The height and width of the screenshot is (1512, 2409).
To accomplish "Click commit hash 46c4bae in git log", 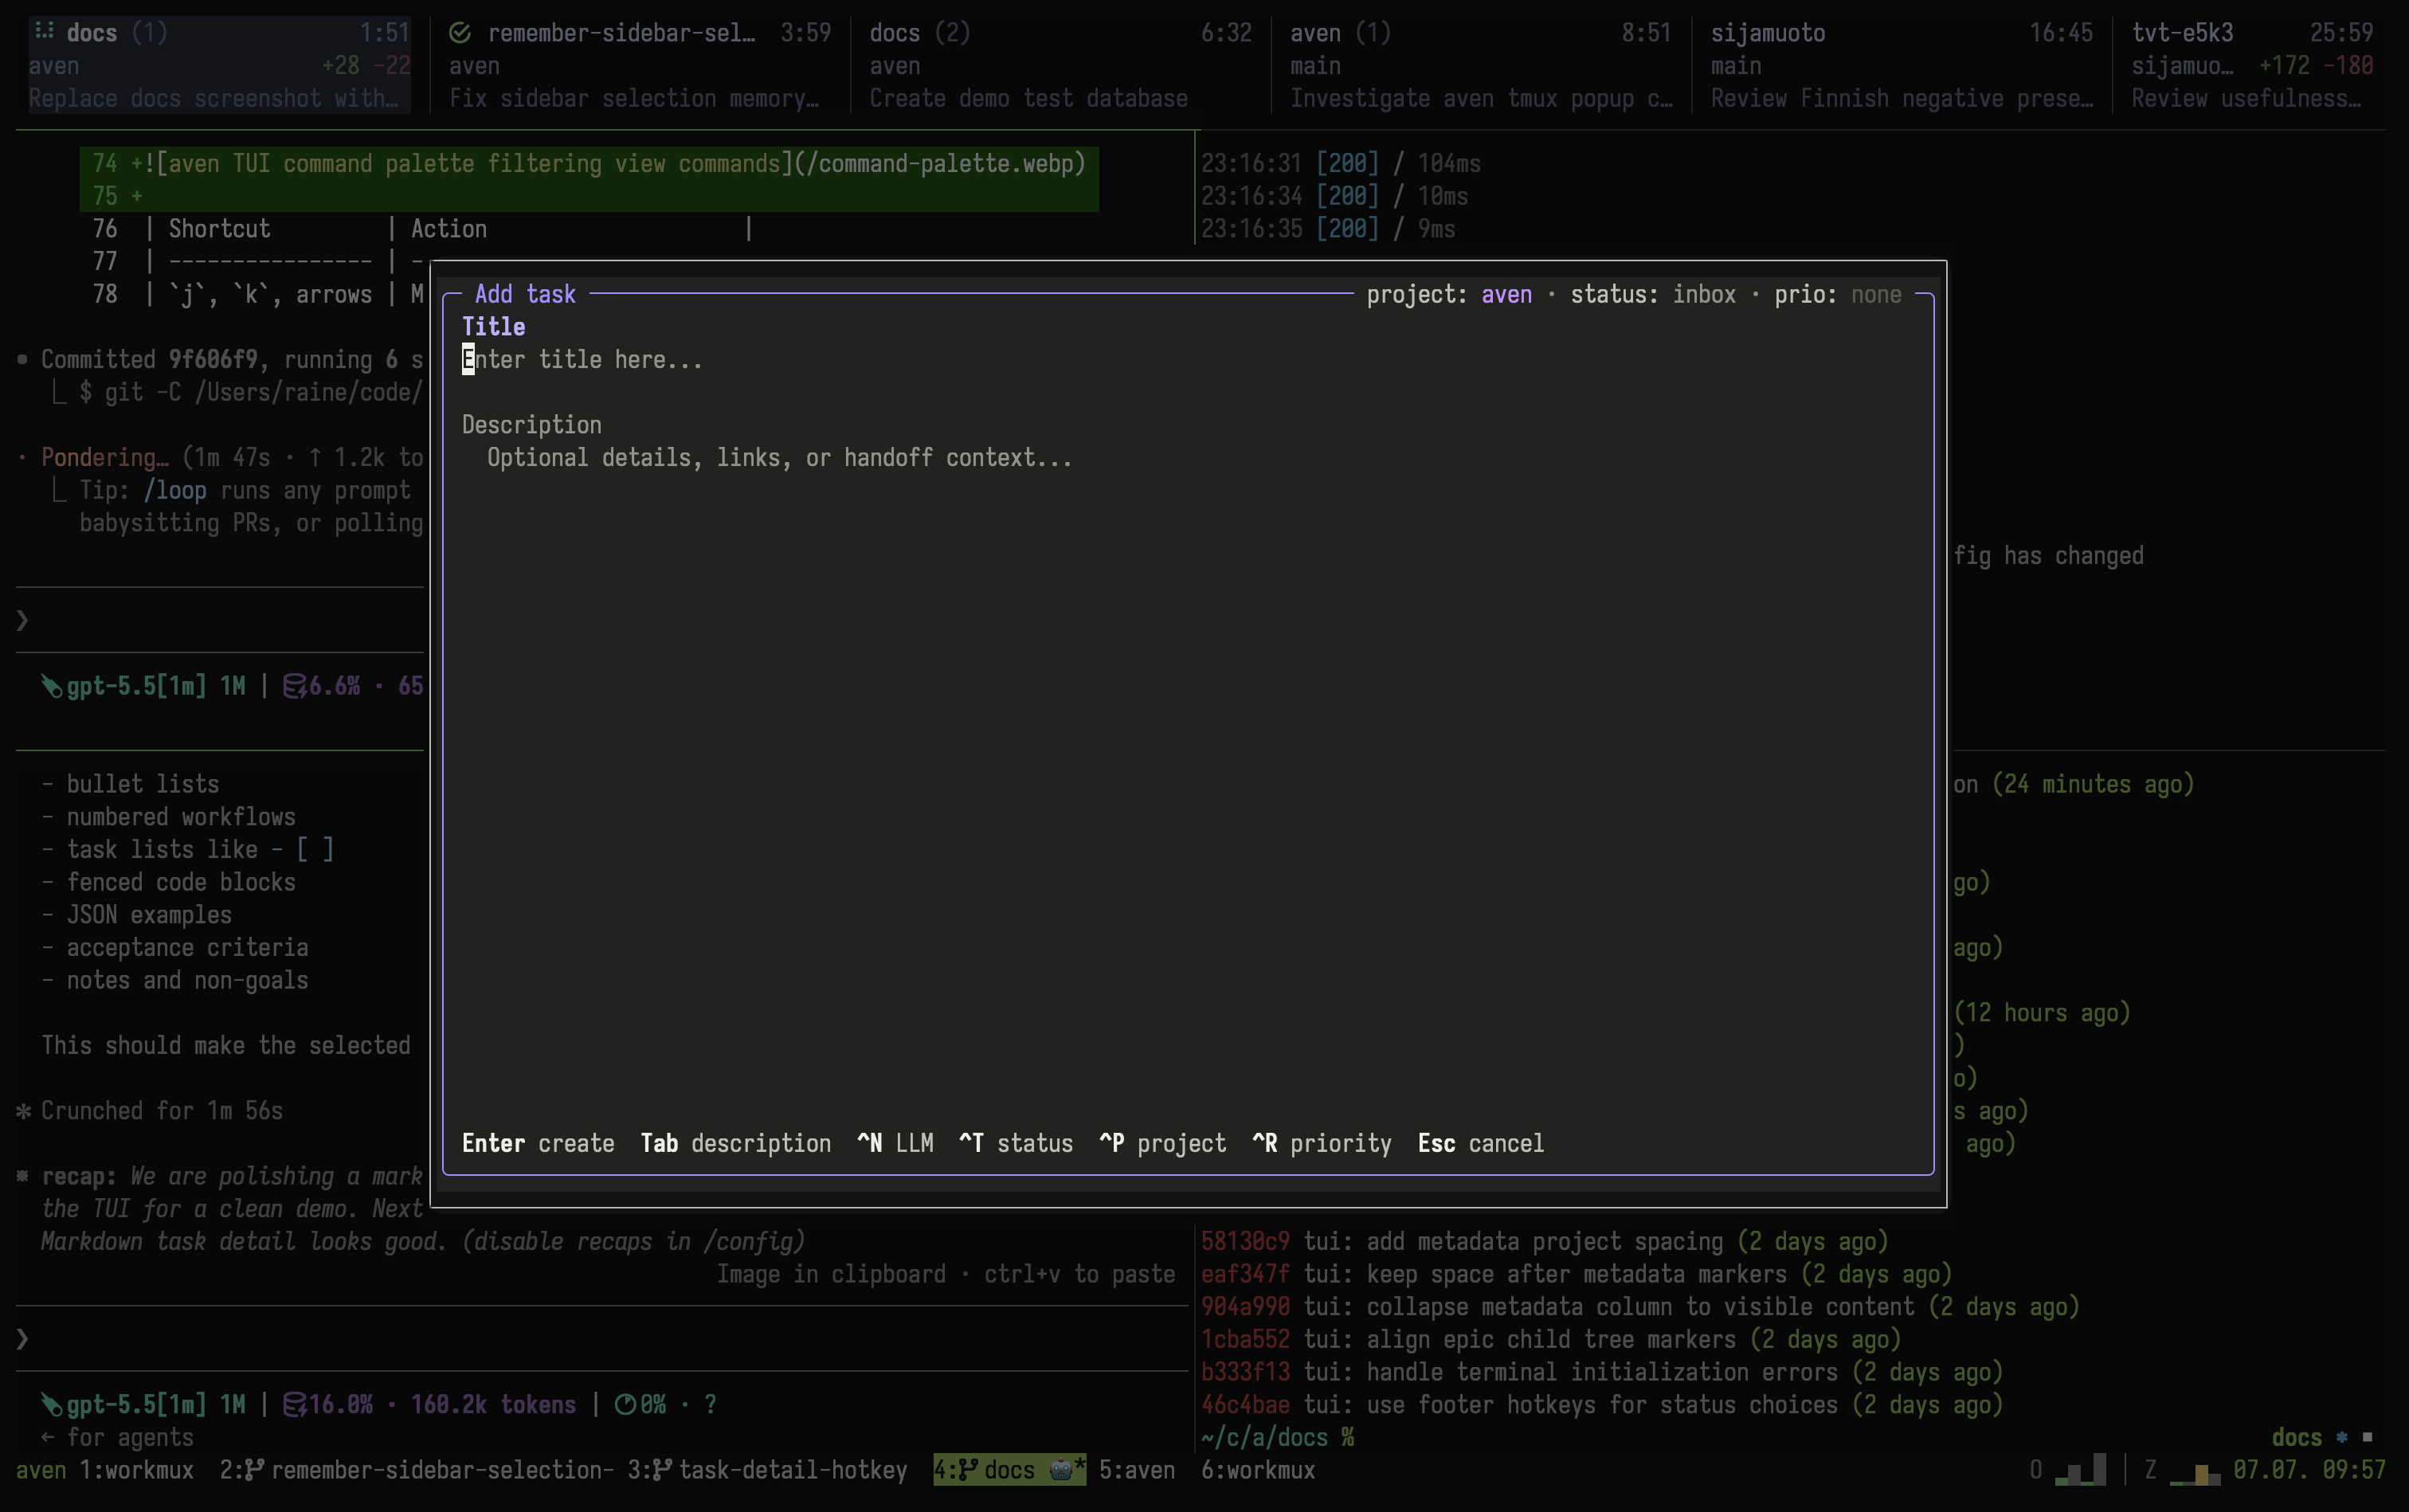I will (x=1245, y=1405).
